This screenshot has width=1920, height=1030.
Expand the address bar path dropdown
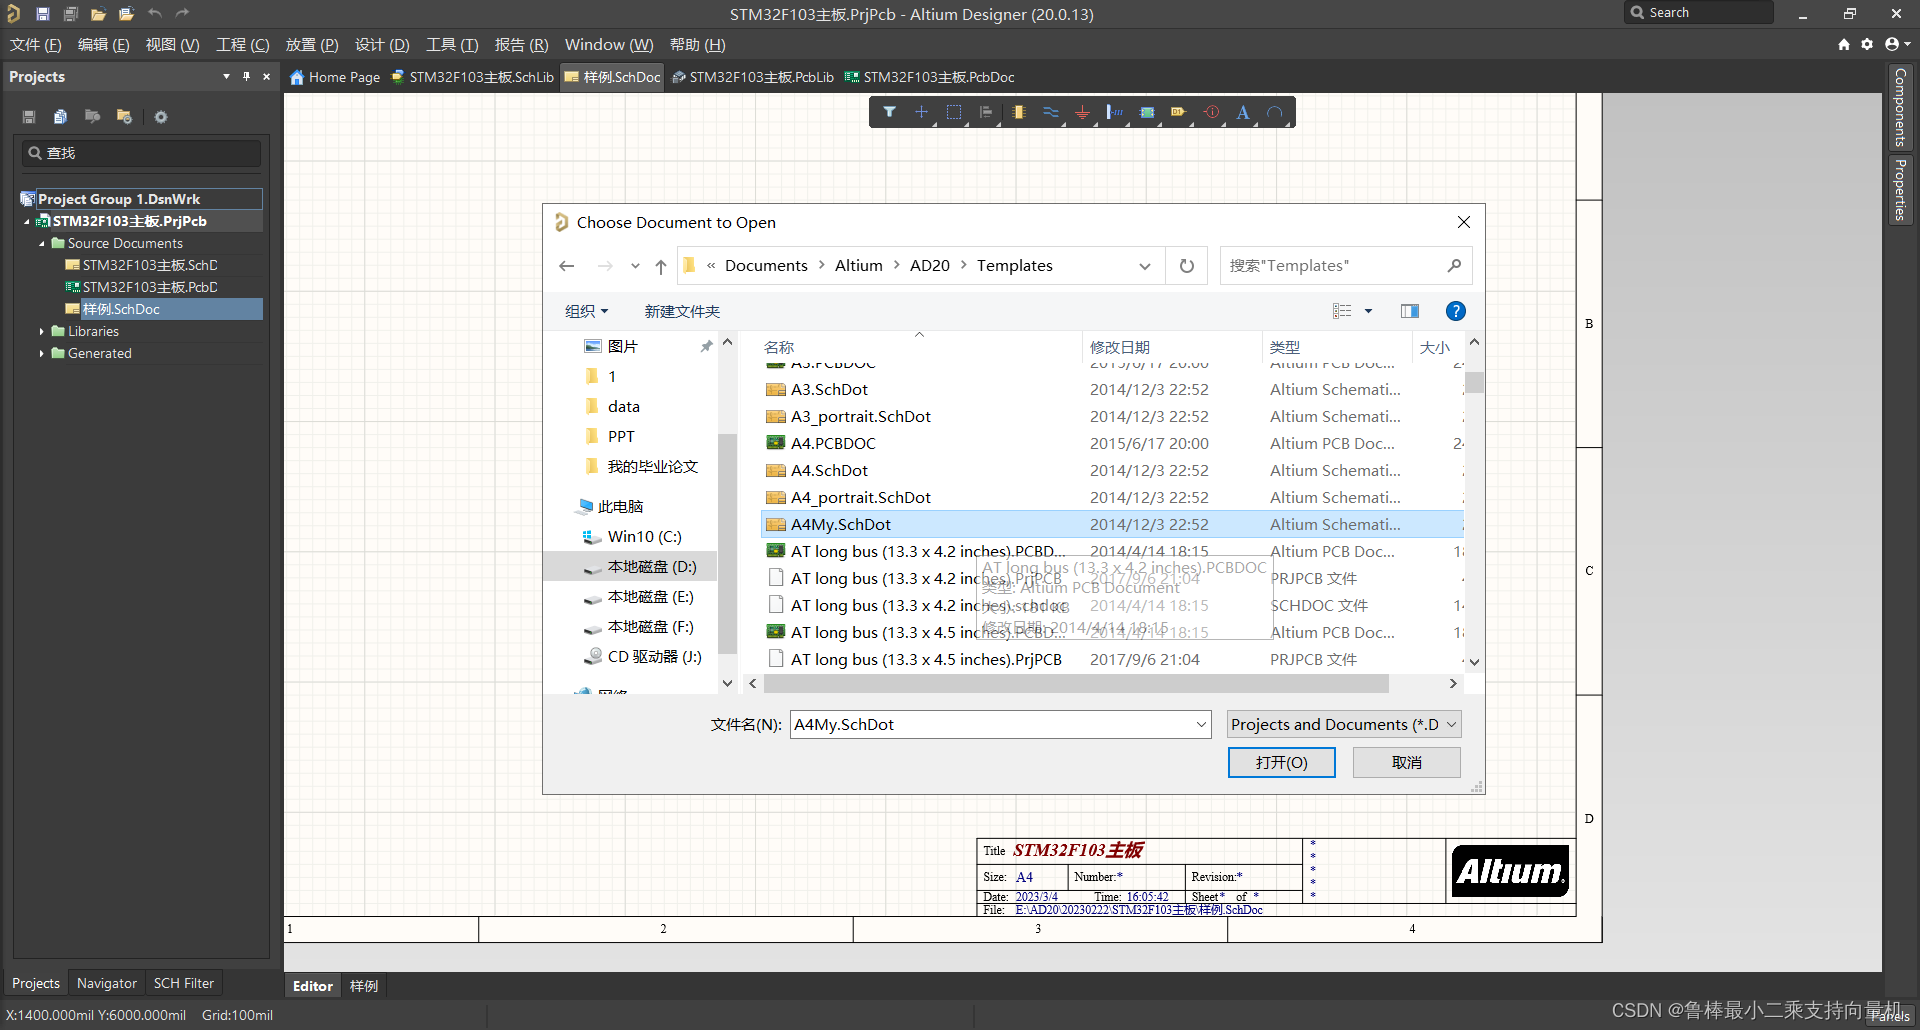pos(1144,266)
